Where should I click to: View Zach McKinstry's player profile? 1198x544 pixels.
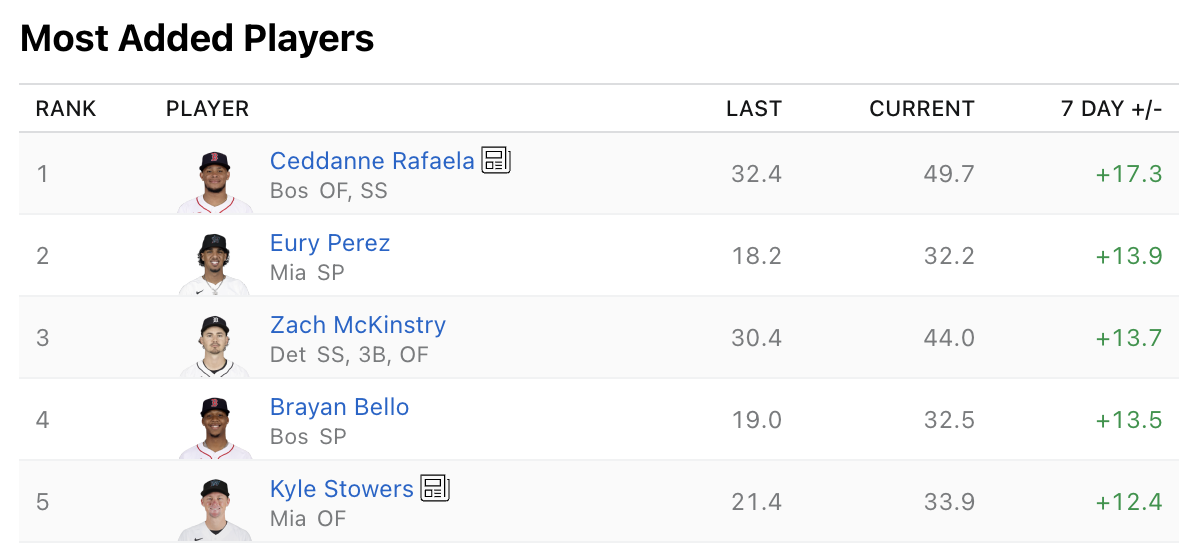358,325
